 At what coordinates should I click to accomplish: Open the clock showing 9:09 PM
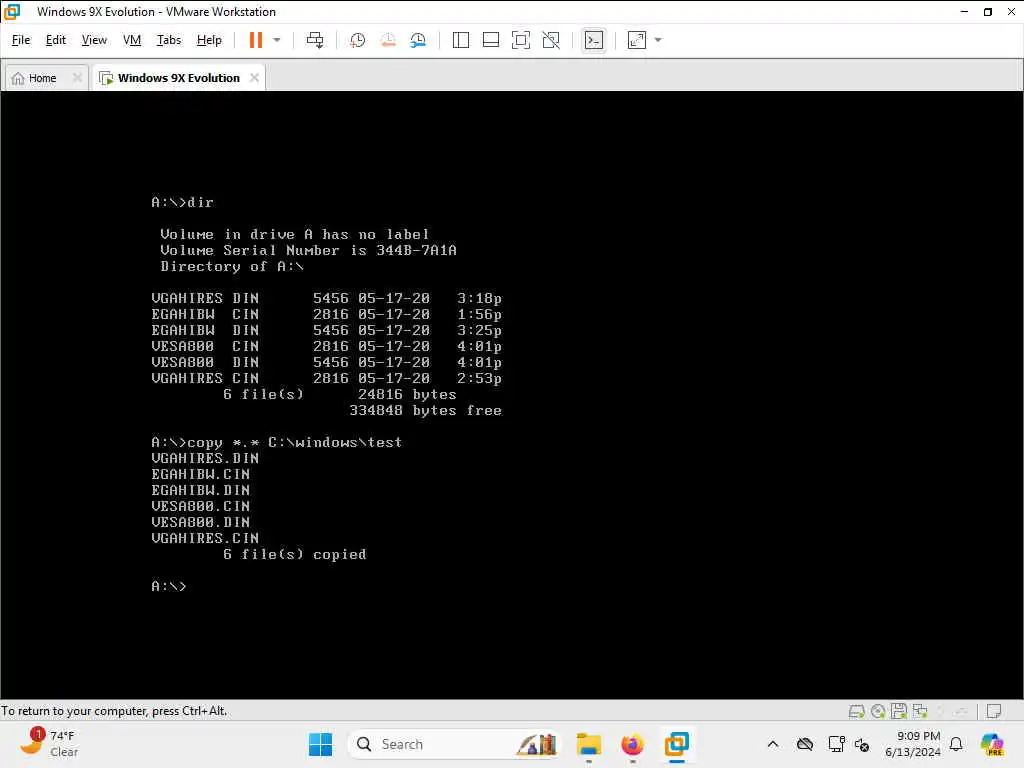point(912,744)
